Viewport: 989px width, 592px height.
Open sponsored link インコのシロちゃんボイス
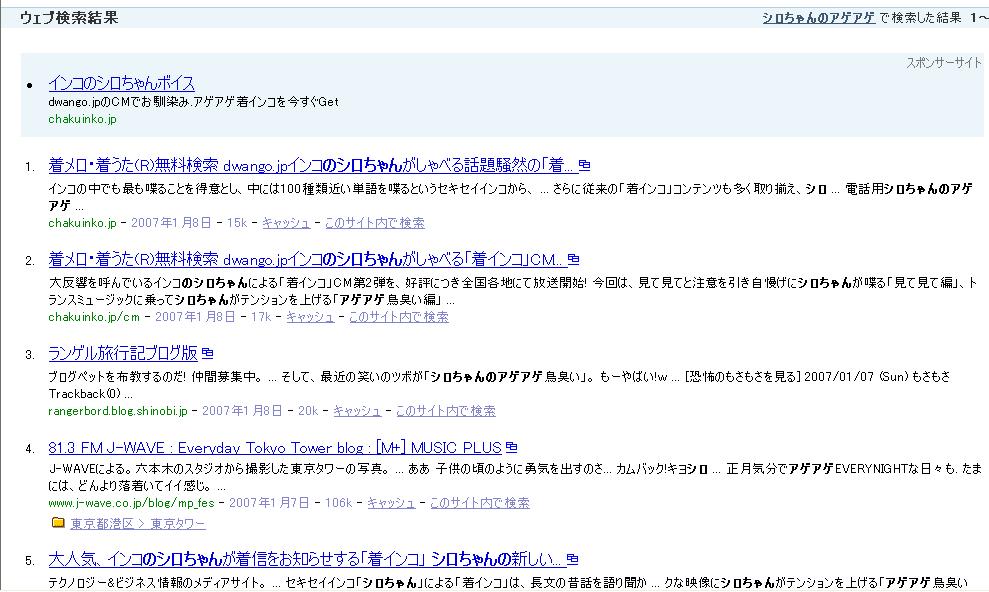click(x=121, y=83)
